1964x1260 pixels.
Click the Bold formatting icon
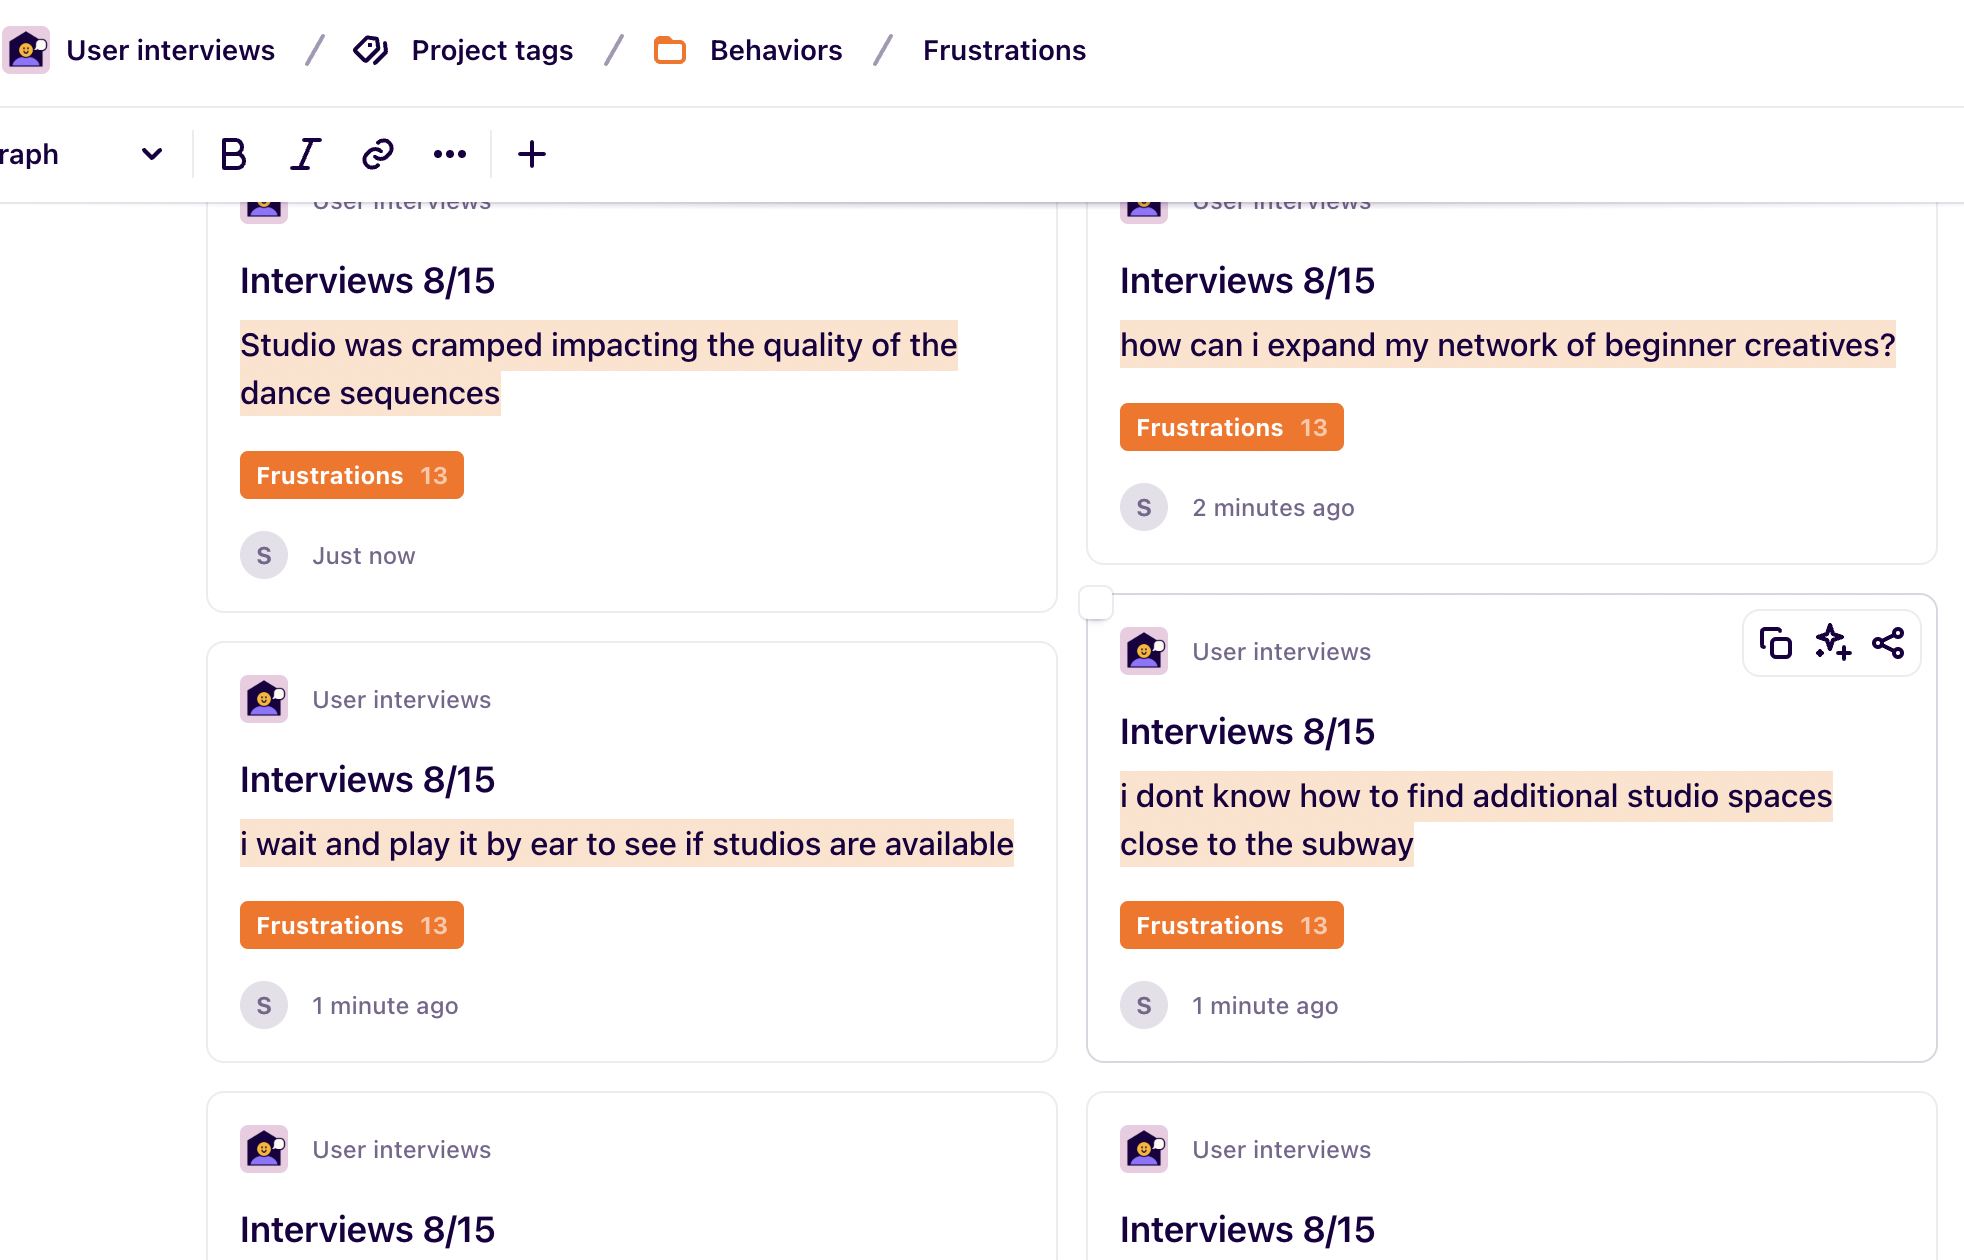point(233,154)
